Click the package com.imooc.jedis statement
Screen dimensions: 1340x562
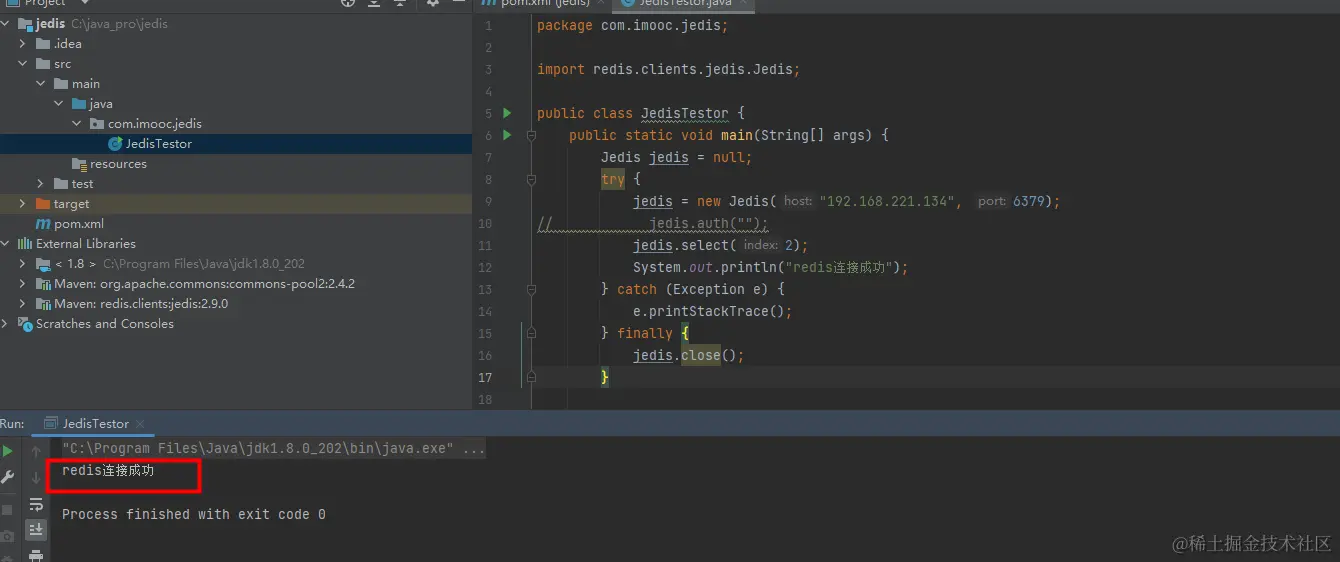633,25
